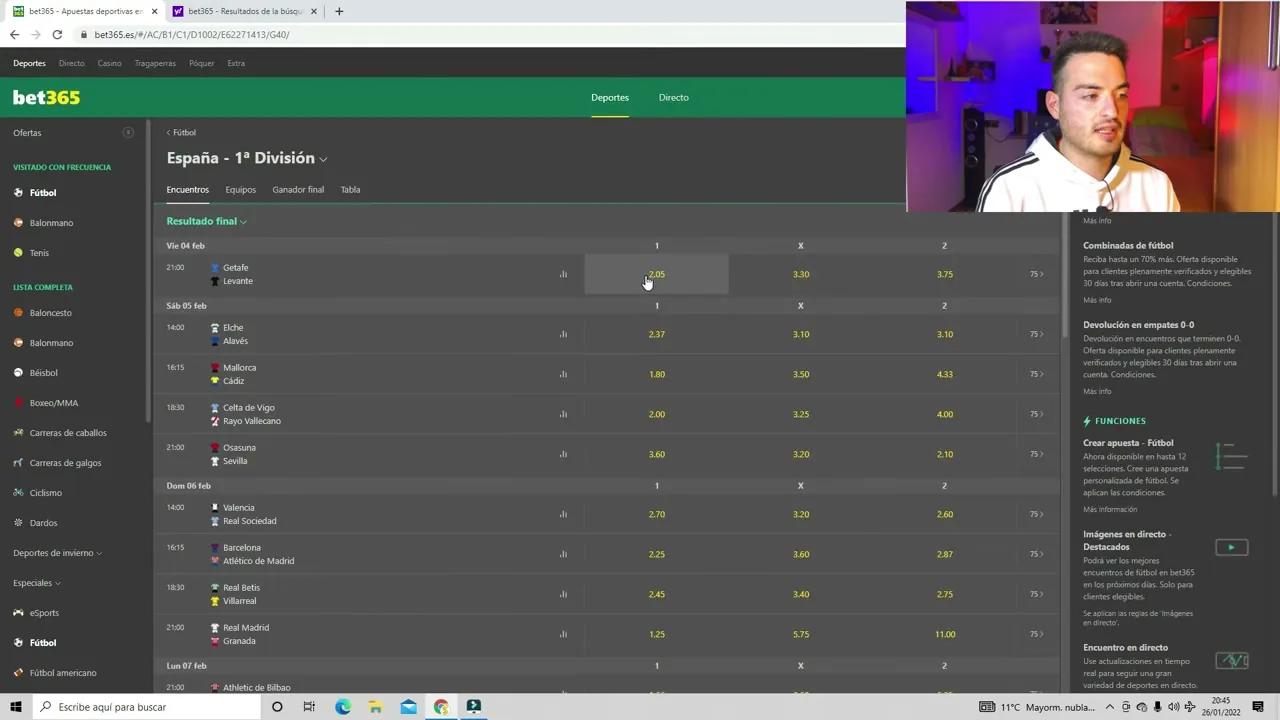
Task: Open stats icon for Barcelona vs Atlético
Action: (563, 554)
